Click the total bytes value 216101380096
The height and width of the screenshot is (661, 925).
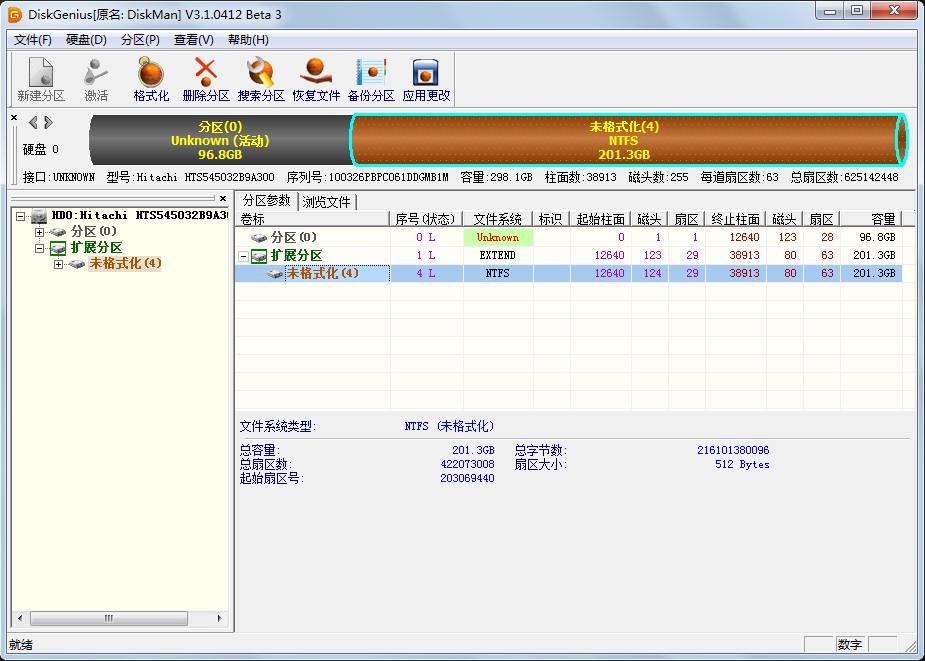pyautogui.click(x=733, y=450)
